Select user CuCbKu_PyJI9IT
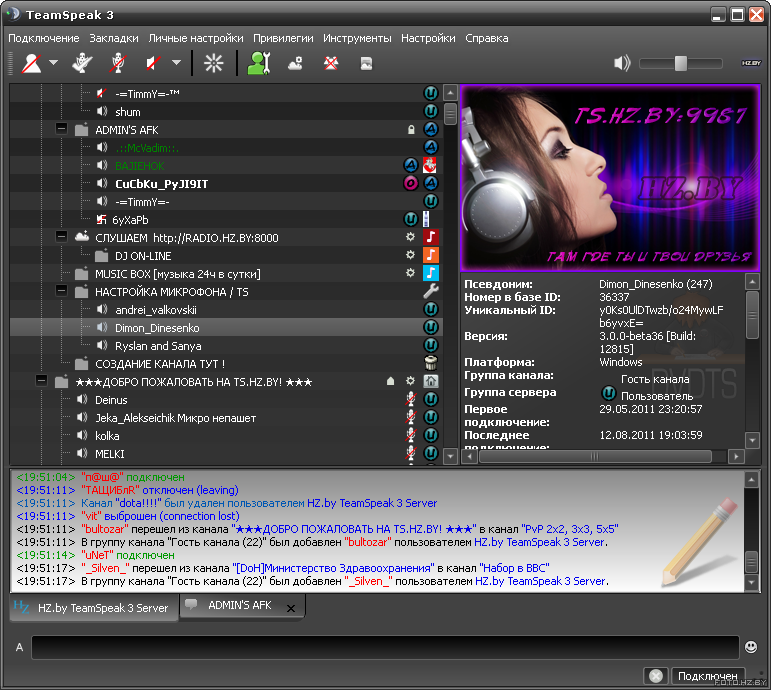Viewport: 771px width, 690px height. click(x=161, y=184)
